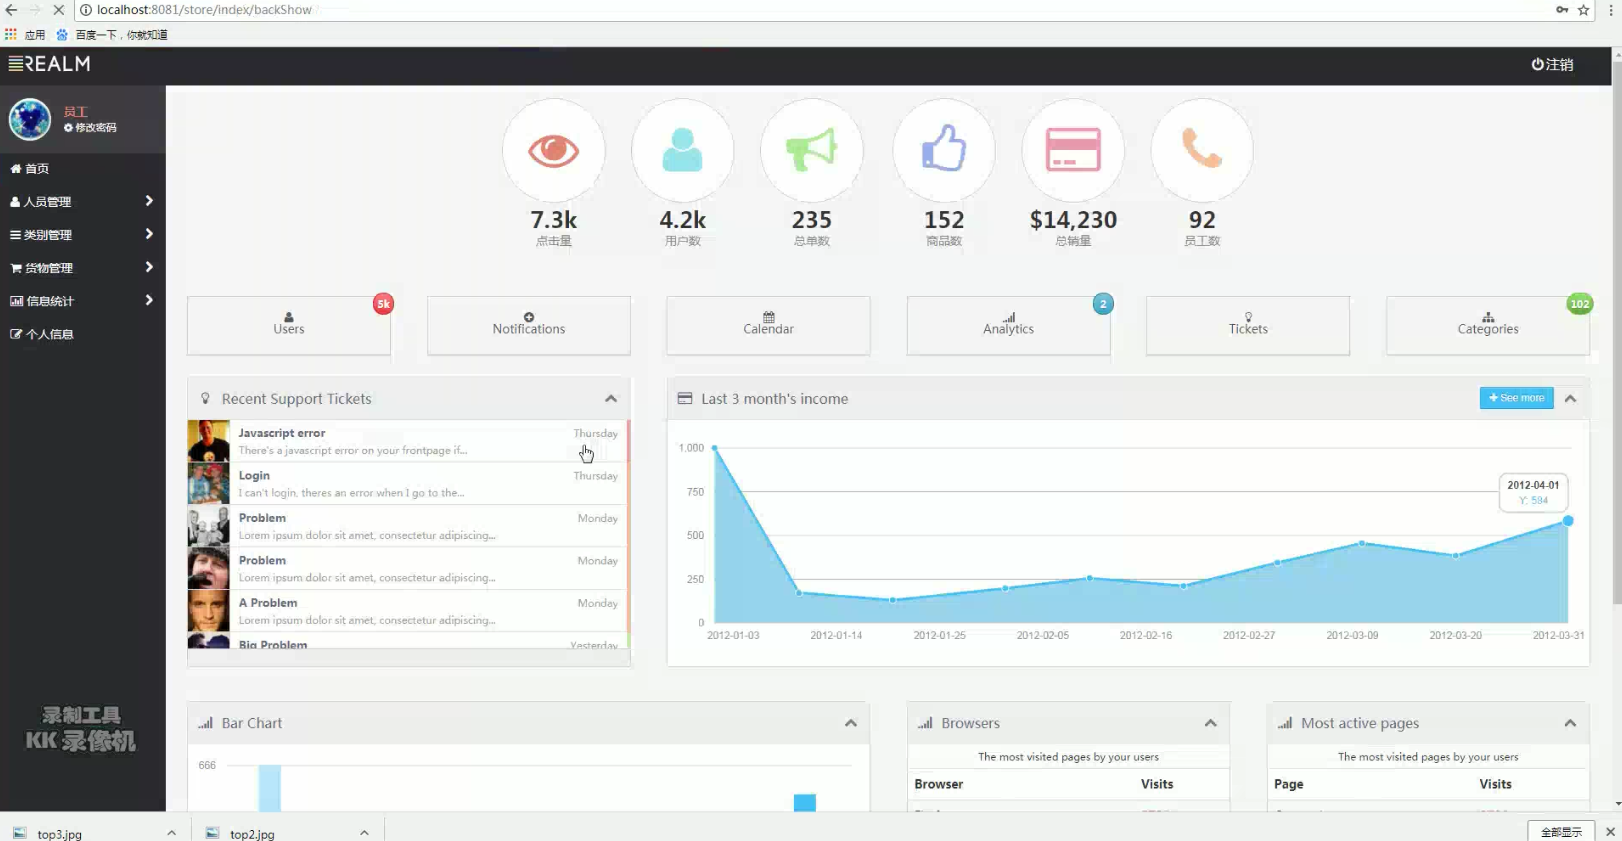1622x841 pixels.
Task: Click the chevron beside 信息统计
Action: point(149,300)
